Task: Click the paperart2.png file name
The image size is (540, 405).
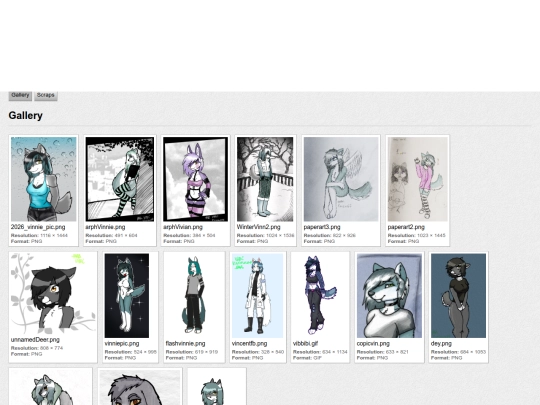Action: (x=406, y=227)
